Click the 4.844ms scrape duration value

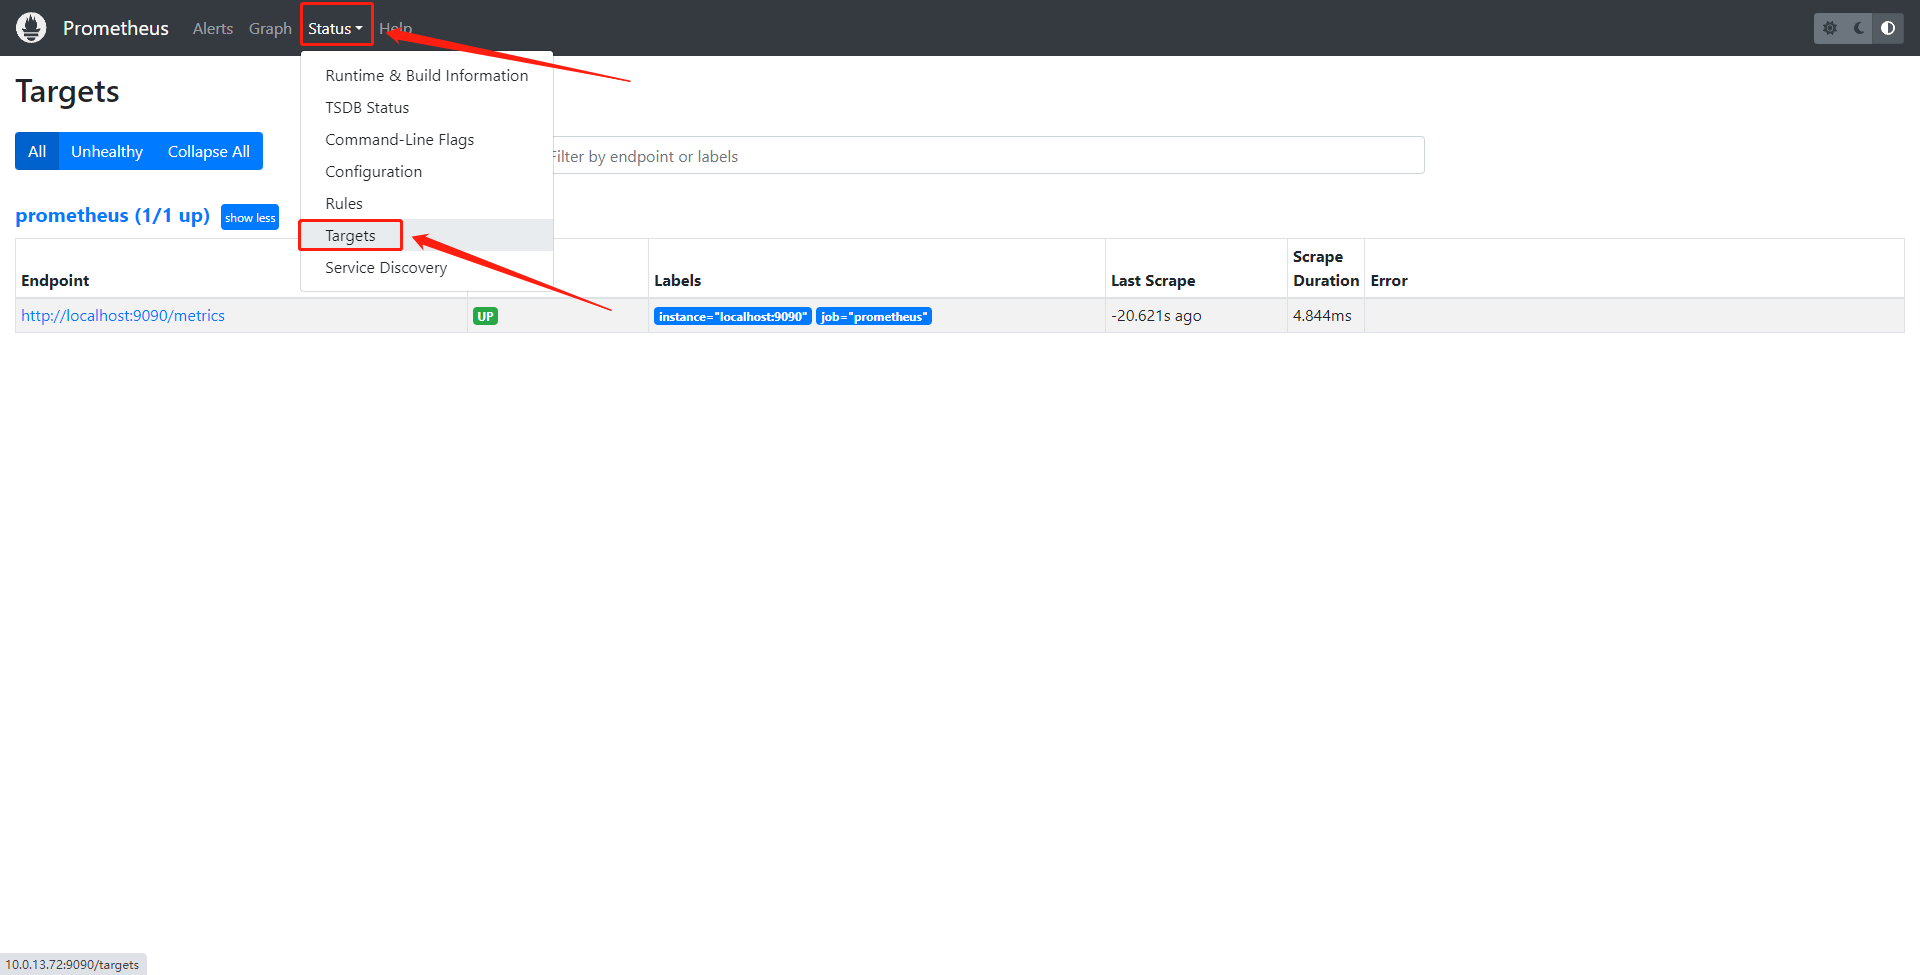(1322, 315)
